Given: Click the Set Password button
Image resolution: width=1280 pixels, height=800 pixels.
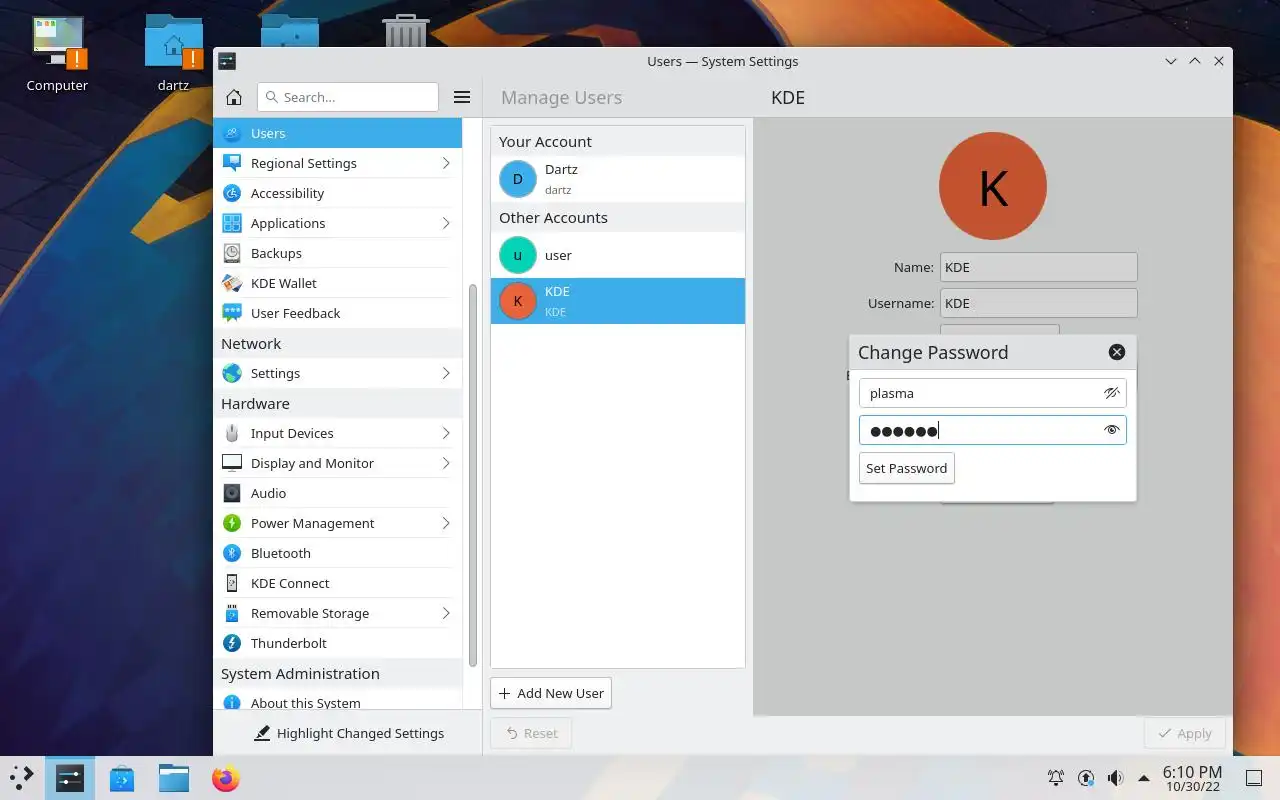Looking at the screenshot, I should [x=907, y=468].
